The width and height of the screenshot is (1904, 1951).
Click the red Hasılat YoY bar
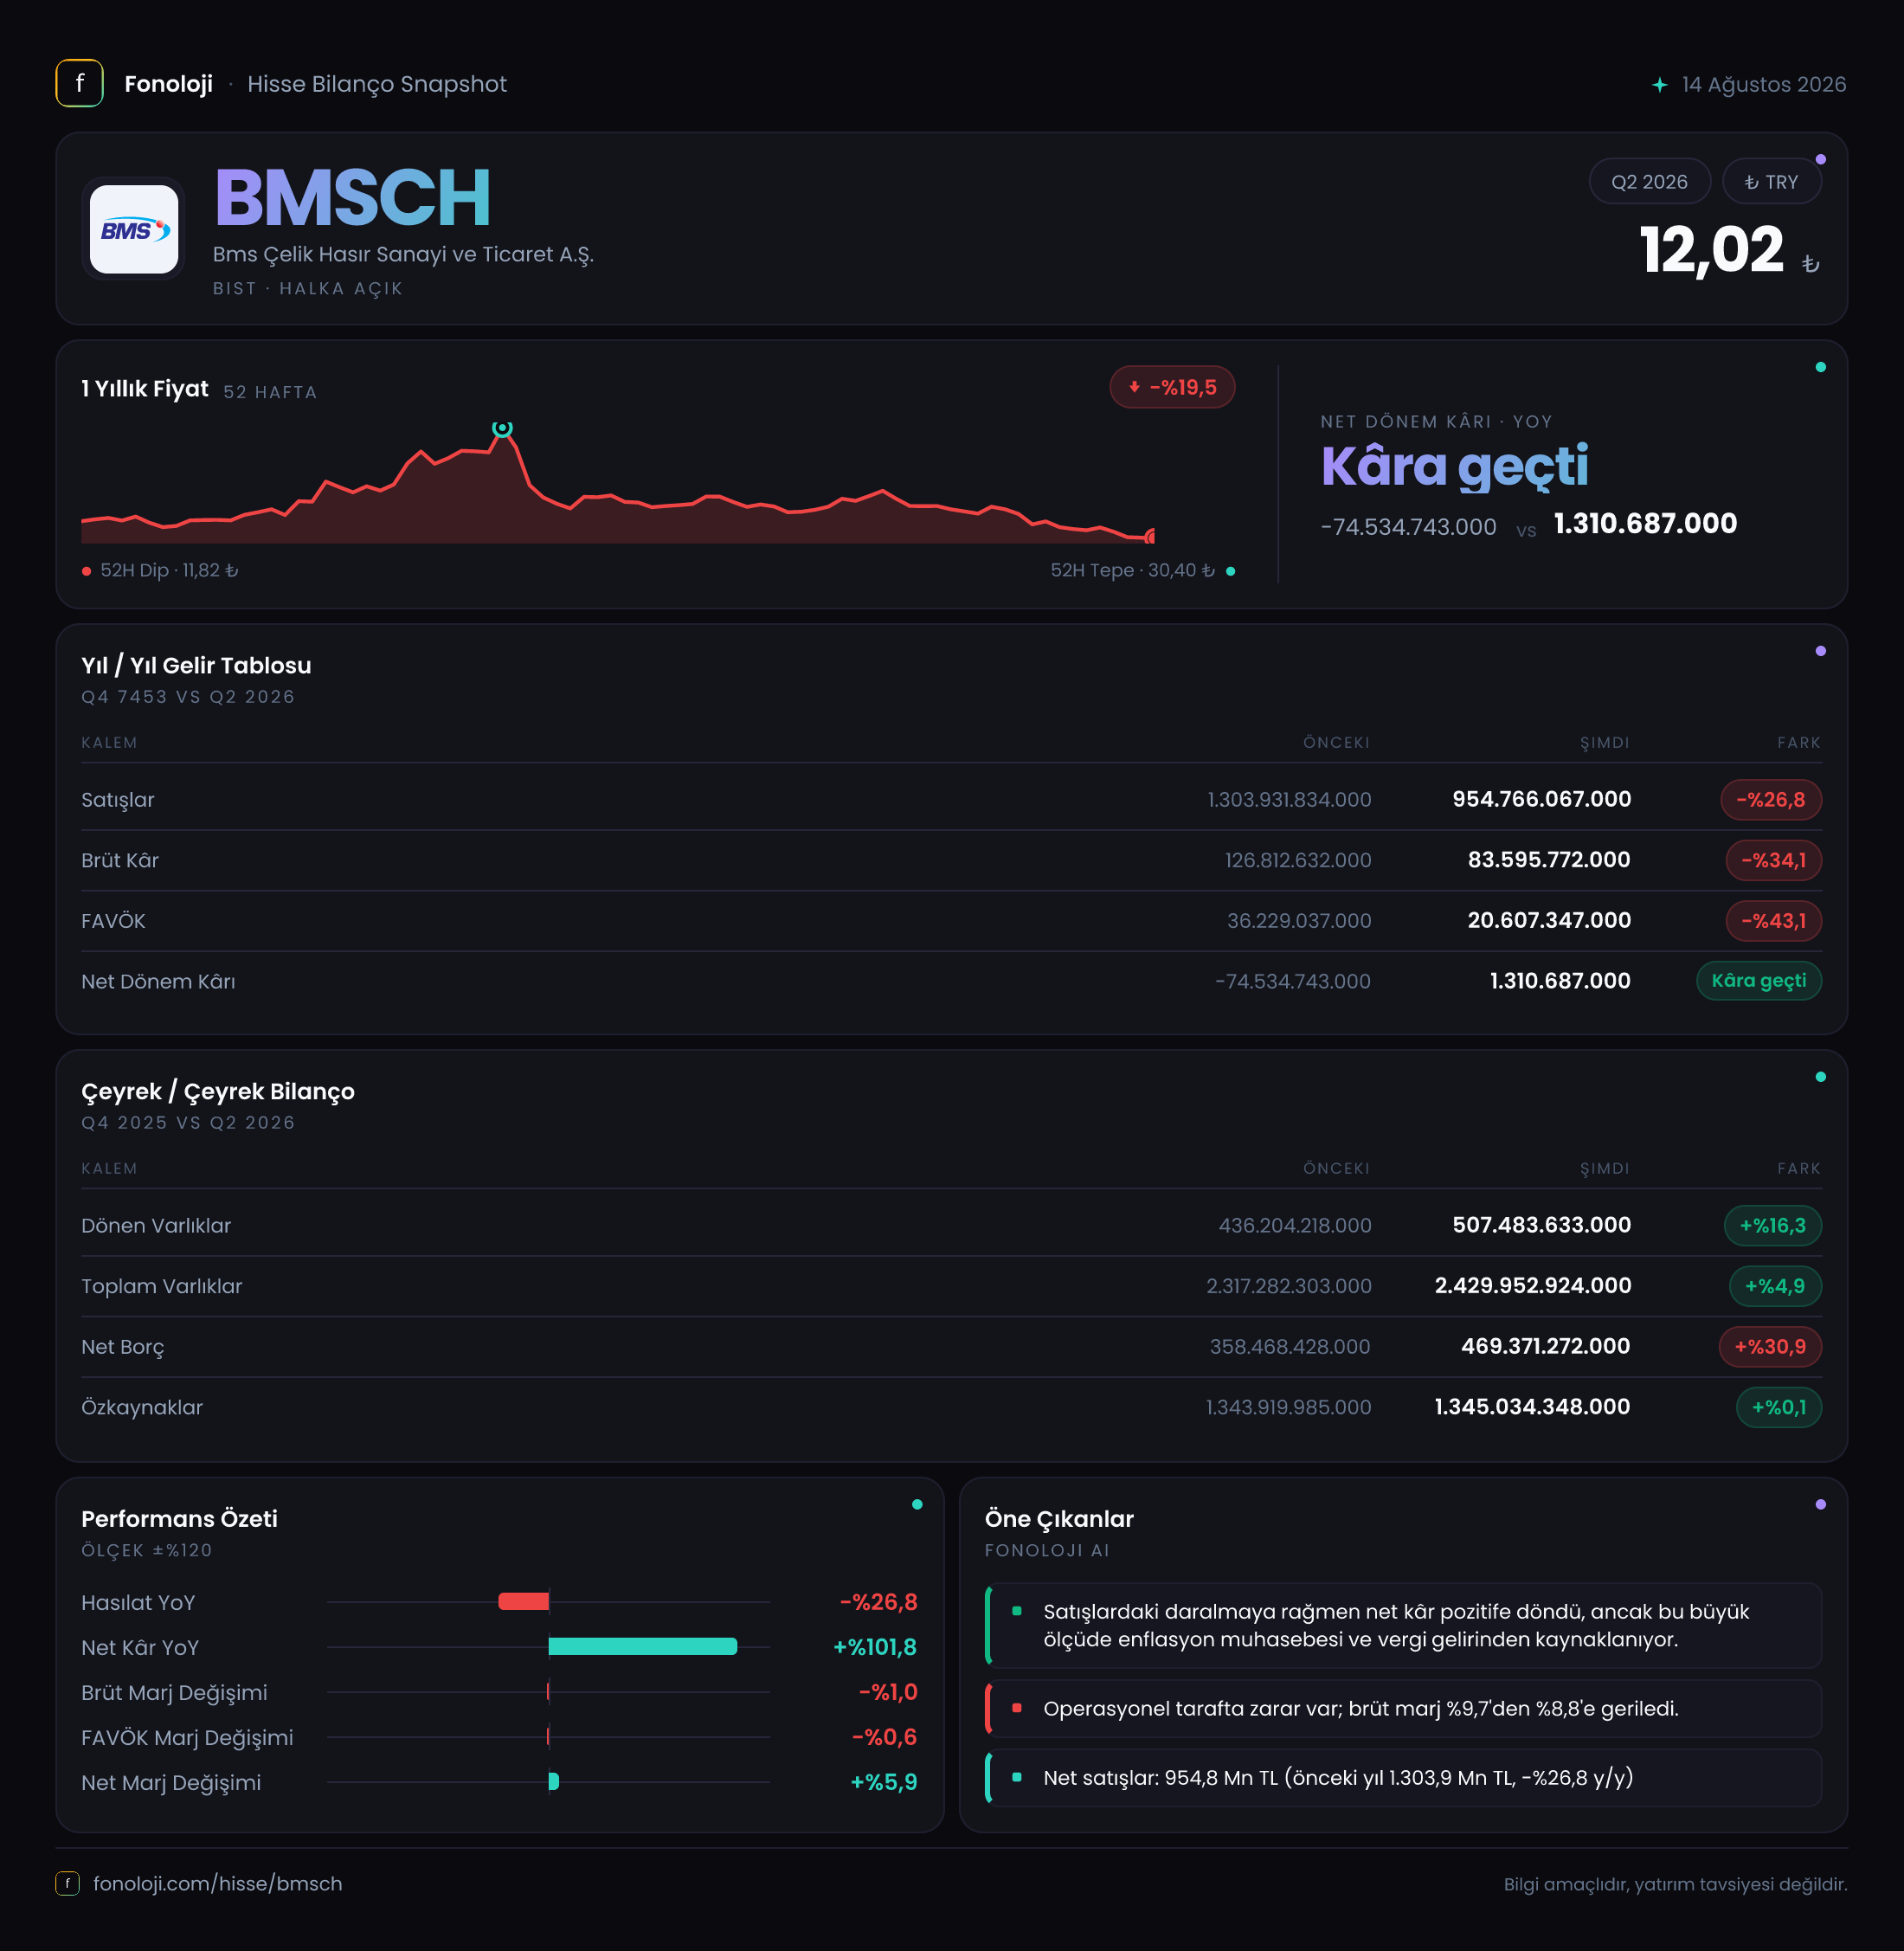tap(523, 1602)
